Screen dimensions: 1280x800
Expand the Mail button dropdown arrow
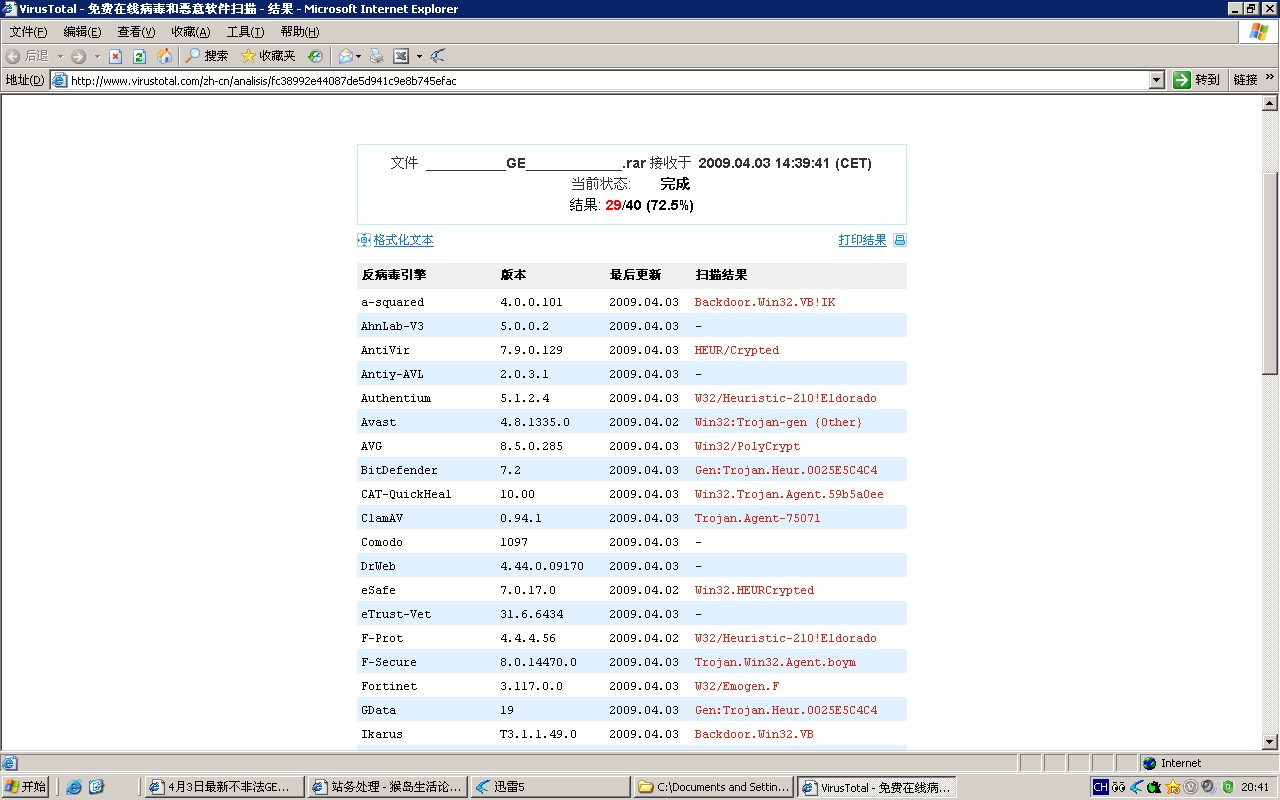point(359,56)
